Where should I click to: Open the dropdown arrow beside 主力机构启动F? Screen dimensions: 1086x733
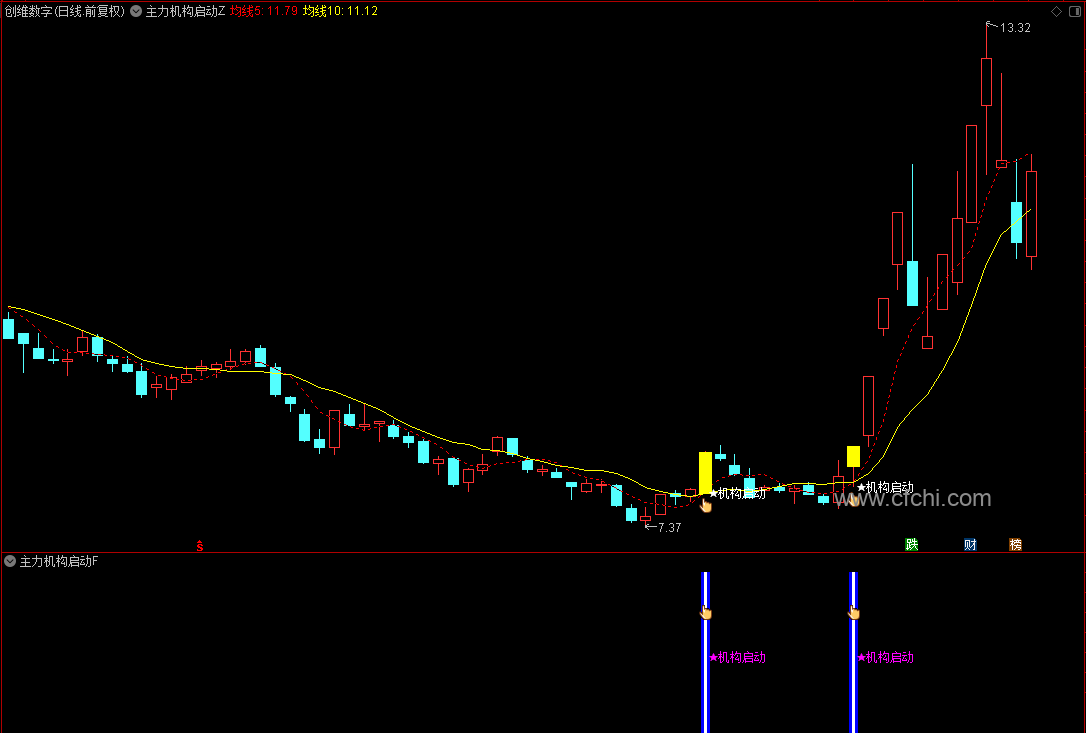10,561
